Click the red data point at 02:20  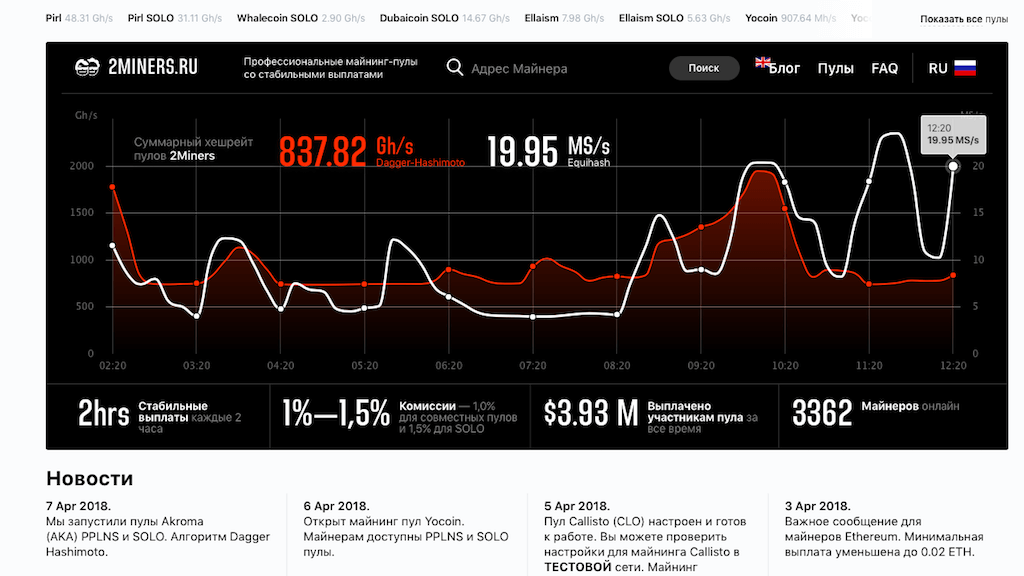coord(112,187)
